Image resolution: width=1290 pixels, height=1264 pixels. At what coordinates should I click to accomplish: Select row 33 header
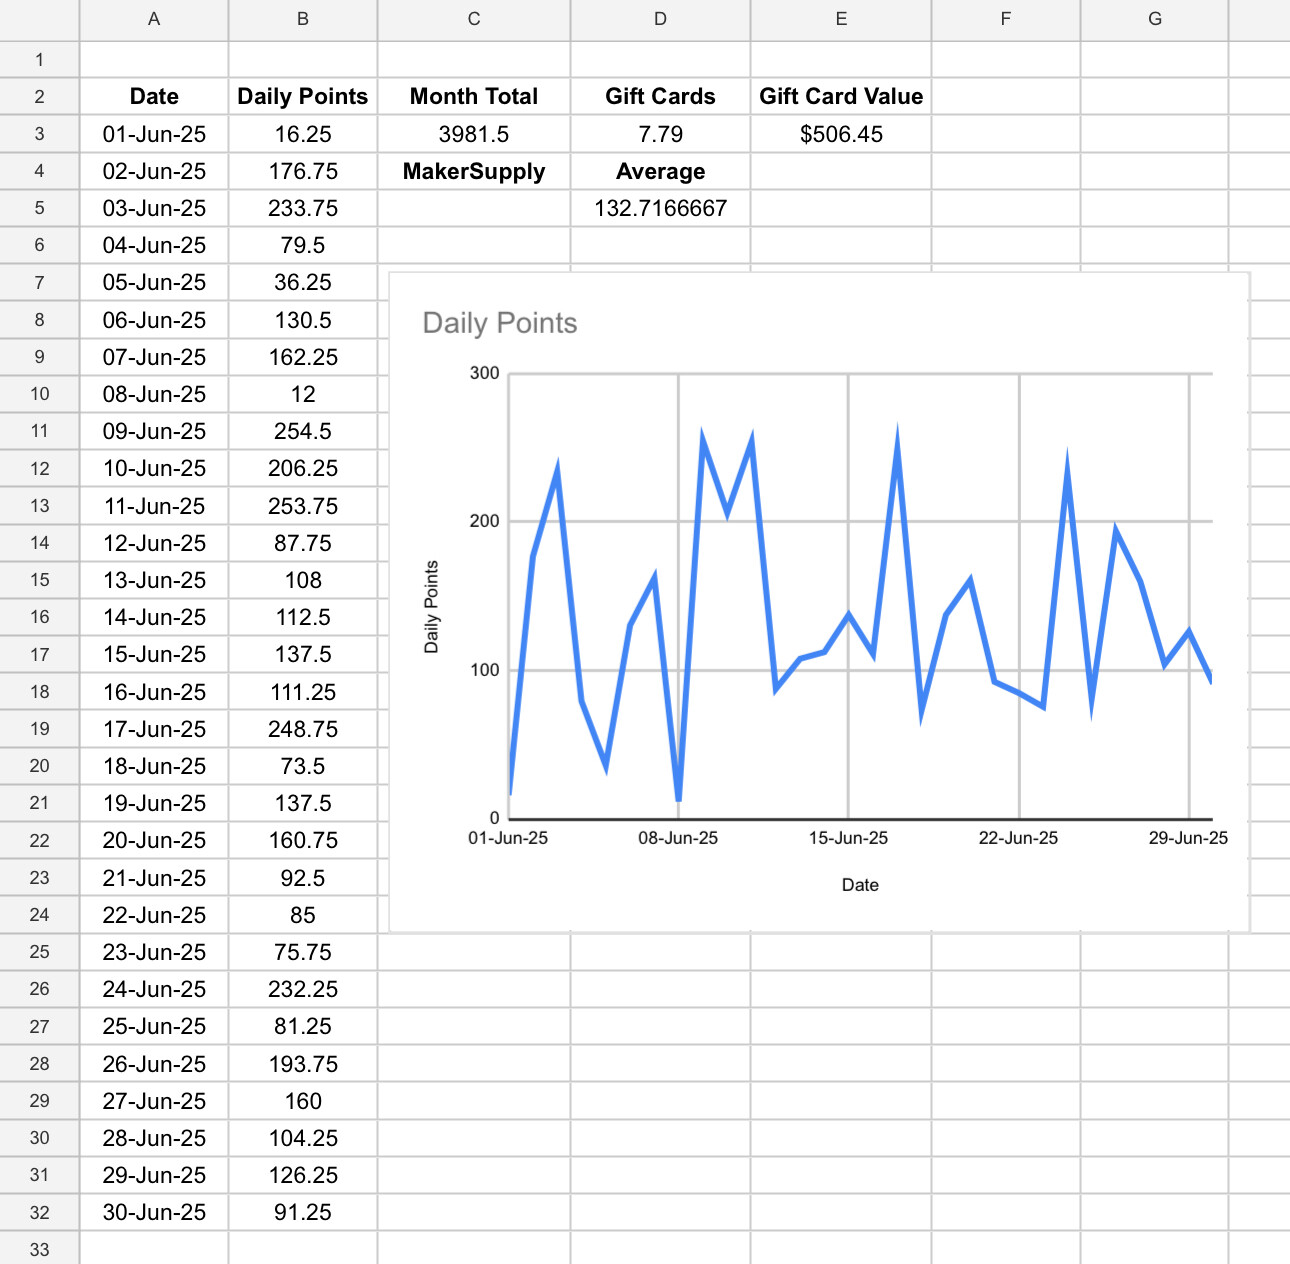pos(39,1249)
